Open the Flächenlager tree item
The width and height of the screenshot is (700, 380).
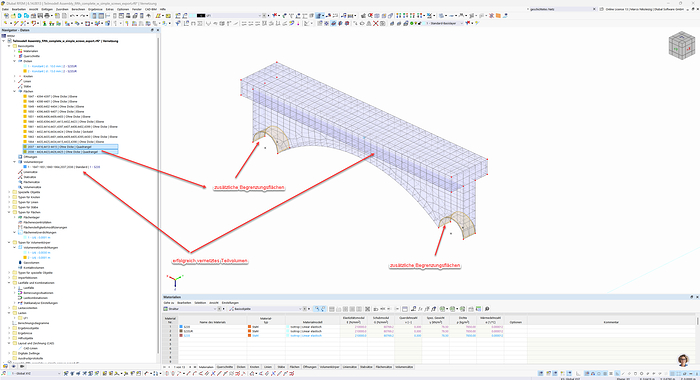[x=32, y=217]
